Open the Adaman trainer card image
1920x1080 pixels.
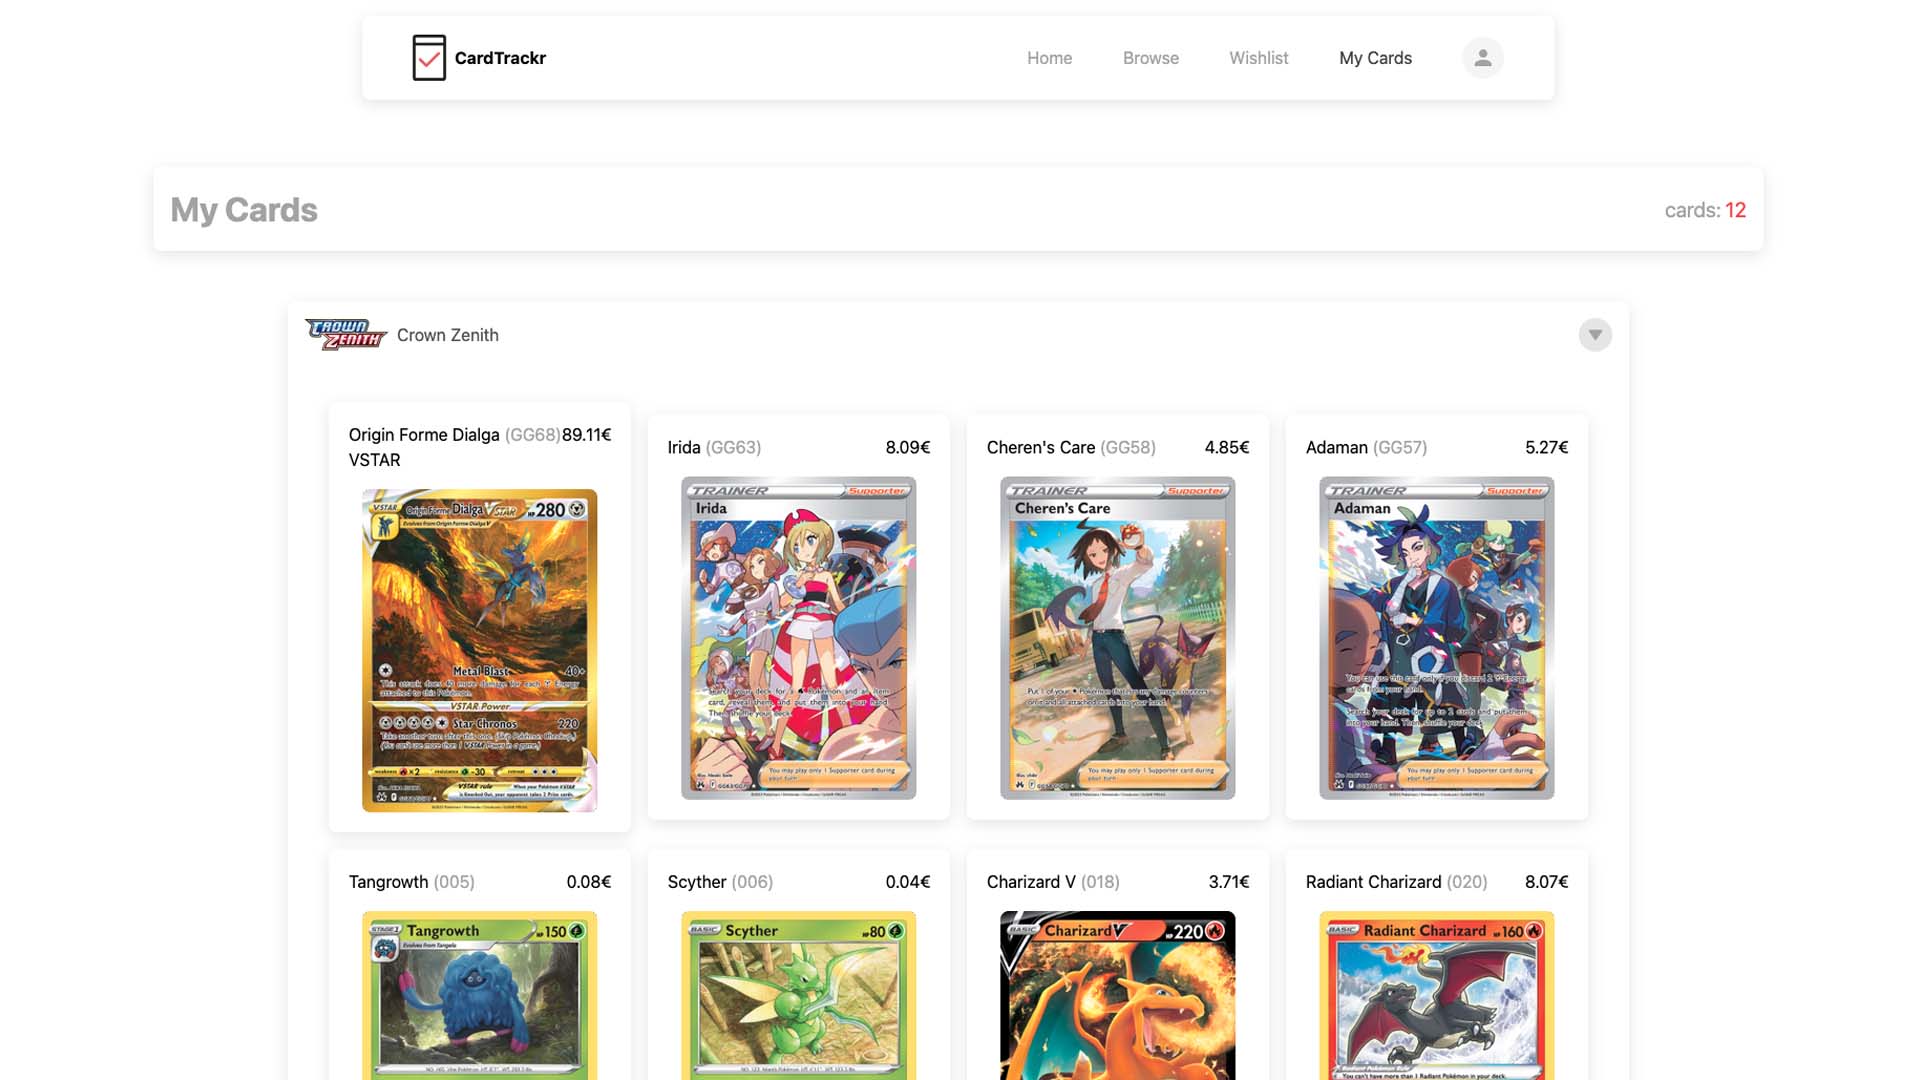[1436, 638]
